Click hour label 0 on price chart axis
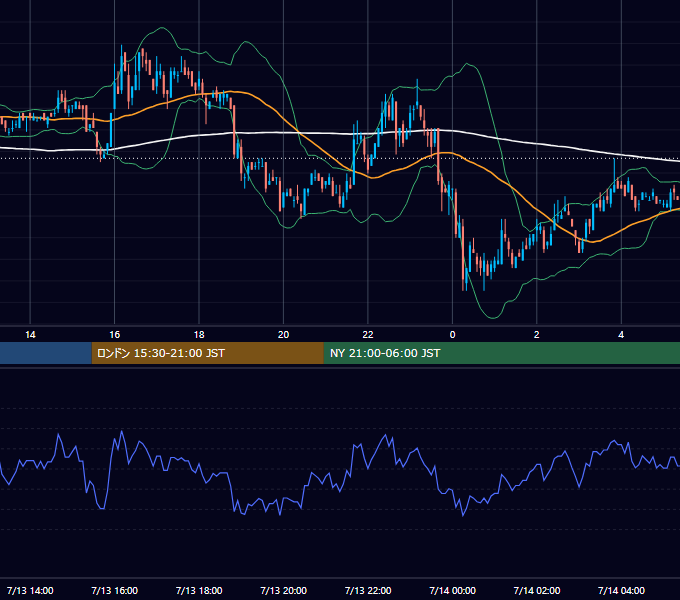The image size is (680, 600). pyautogui.click(x=452, y=335)
